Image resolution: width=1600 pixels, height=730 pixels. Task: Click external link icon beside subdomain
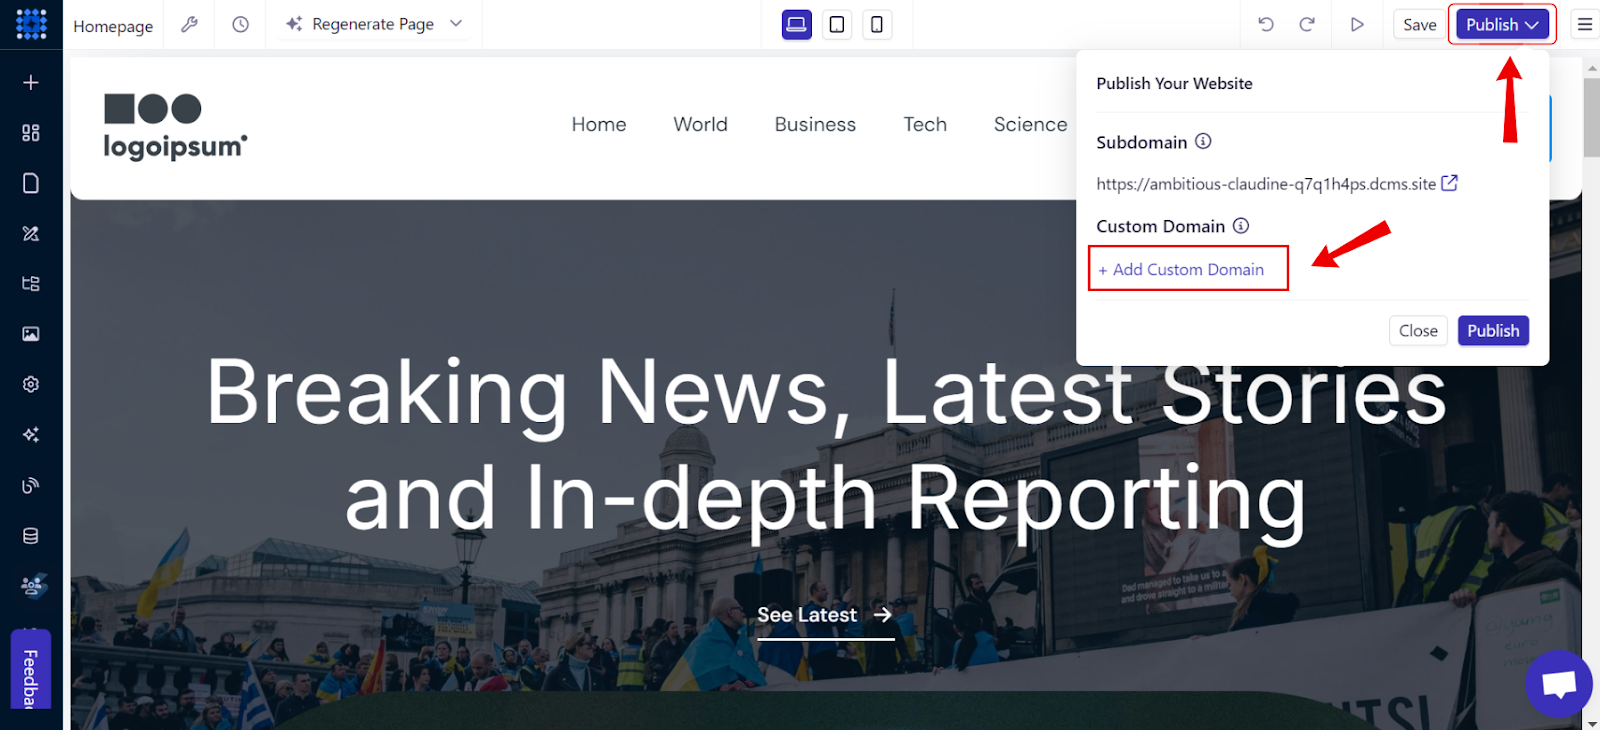1449,183
